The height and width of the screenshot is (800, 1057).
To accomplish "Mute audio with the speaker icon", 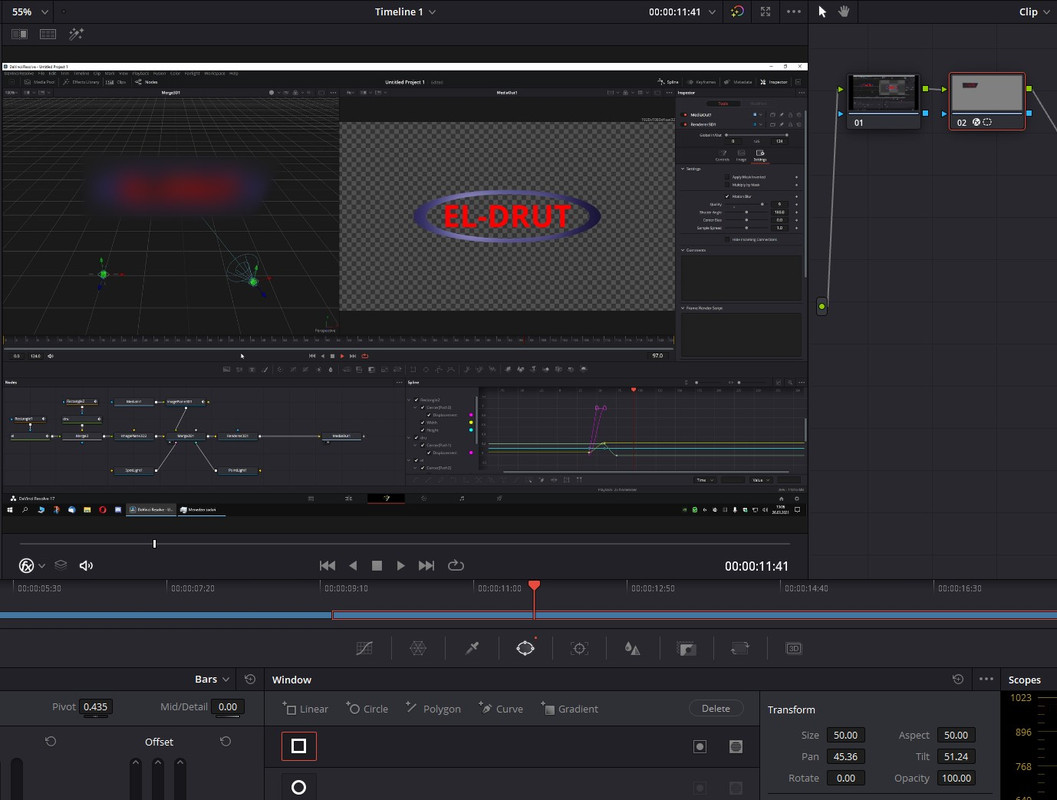I will pos(86,565).
